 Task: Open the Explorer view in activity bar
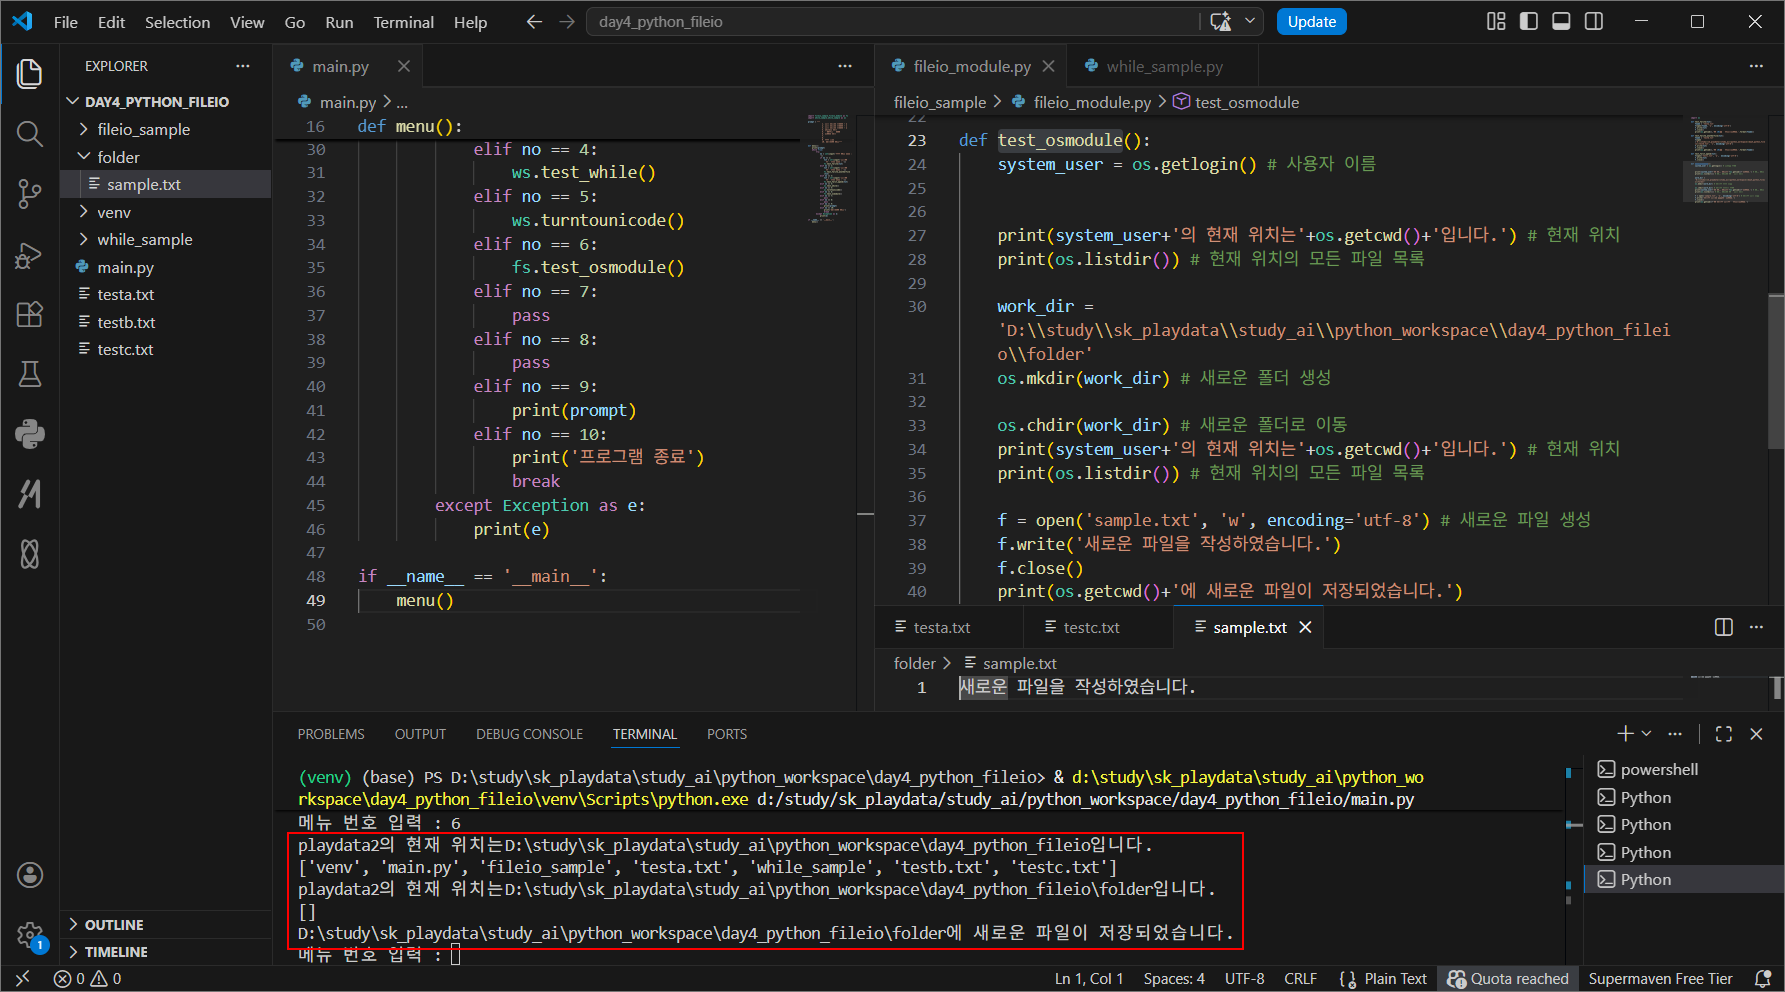pos(30,73)
